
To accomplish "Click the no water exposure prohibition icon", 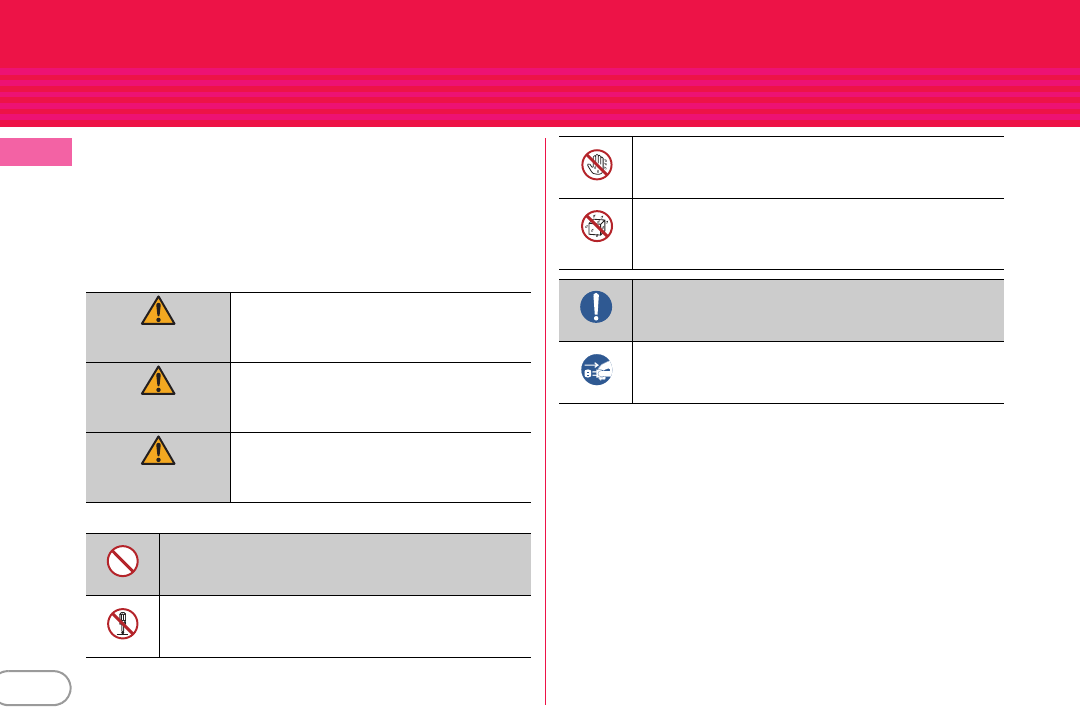I will click(596, 226).
